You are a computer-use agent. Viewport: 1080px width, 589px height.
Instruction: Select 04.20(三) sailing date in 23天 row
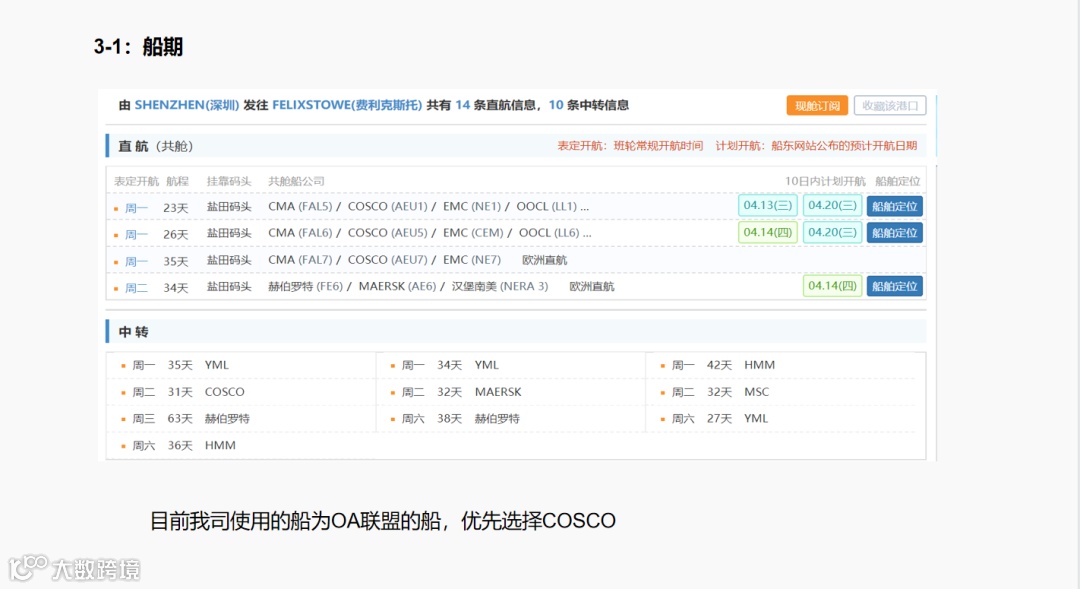coord(832,205)
